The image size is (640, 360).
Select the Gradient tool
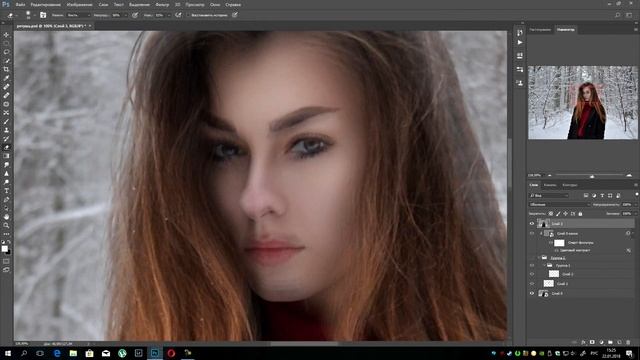click(x=6, y=156)
